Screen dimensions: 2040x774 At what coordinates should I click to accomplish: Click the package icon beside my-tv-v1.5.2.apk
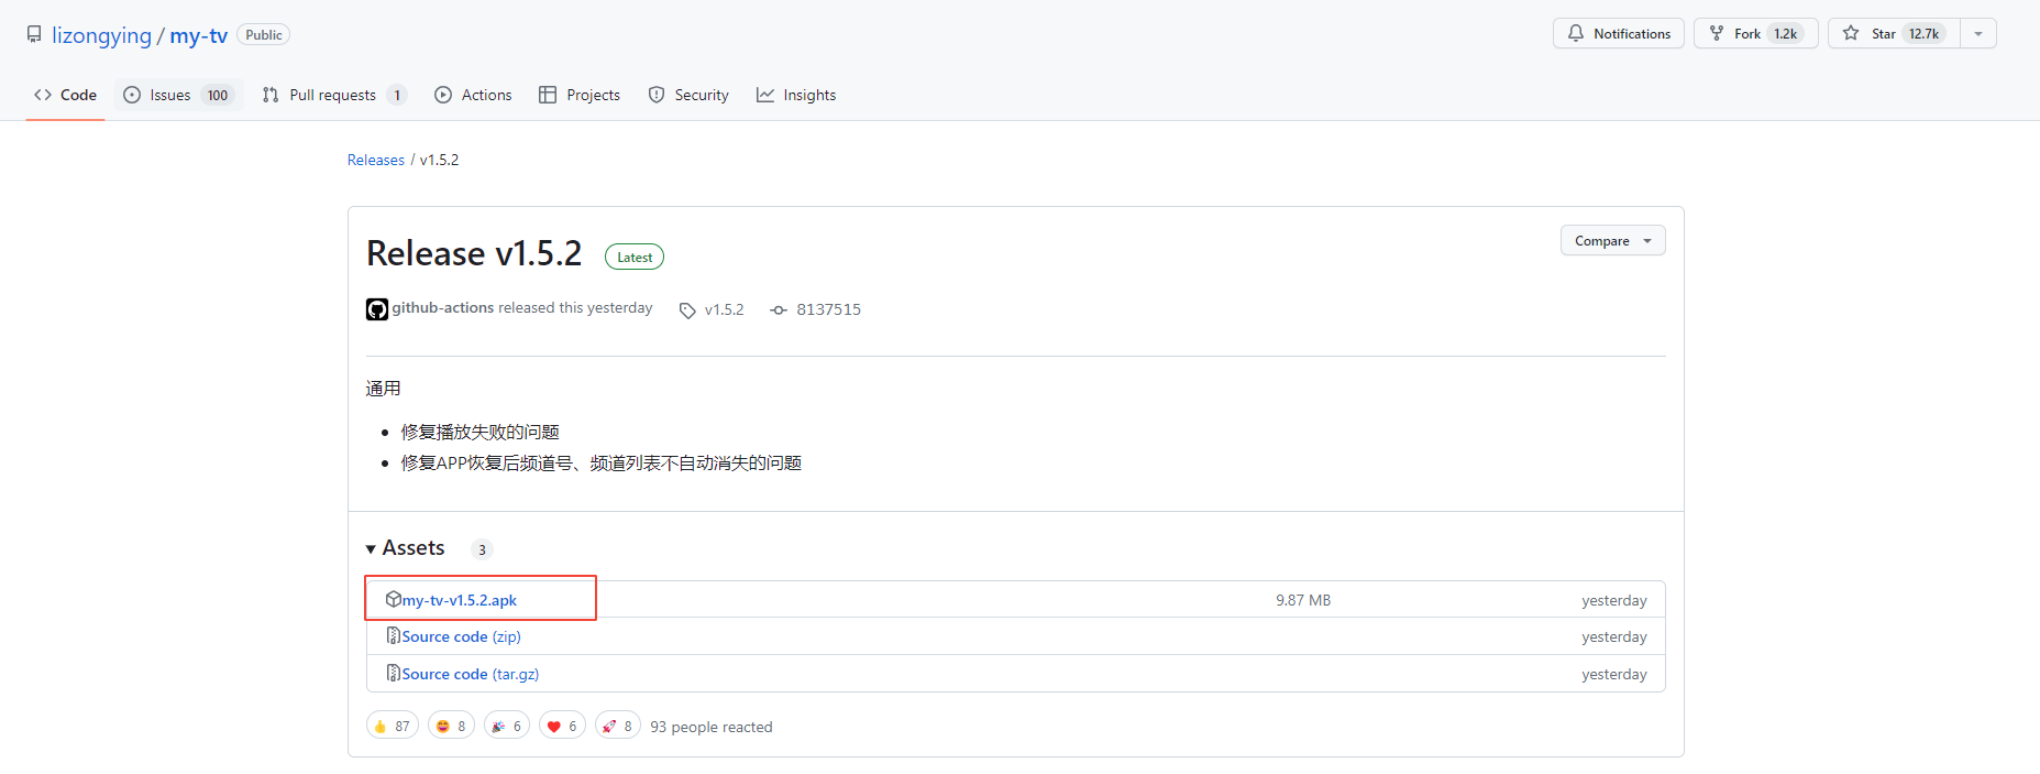(393, 599)
